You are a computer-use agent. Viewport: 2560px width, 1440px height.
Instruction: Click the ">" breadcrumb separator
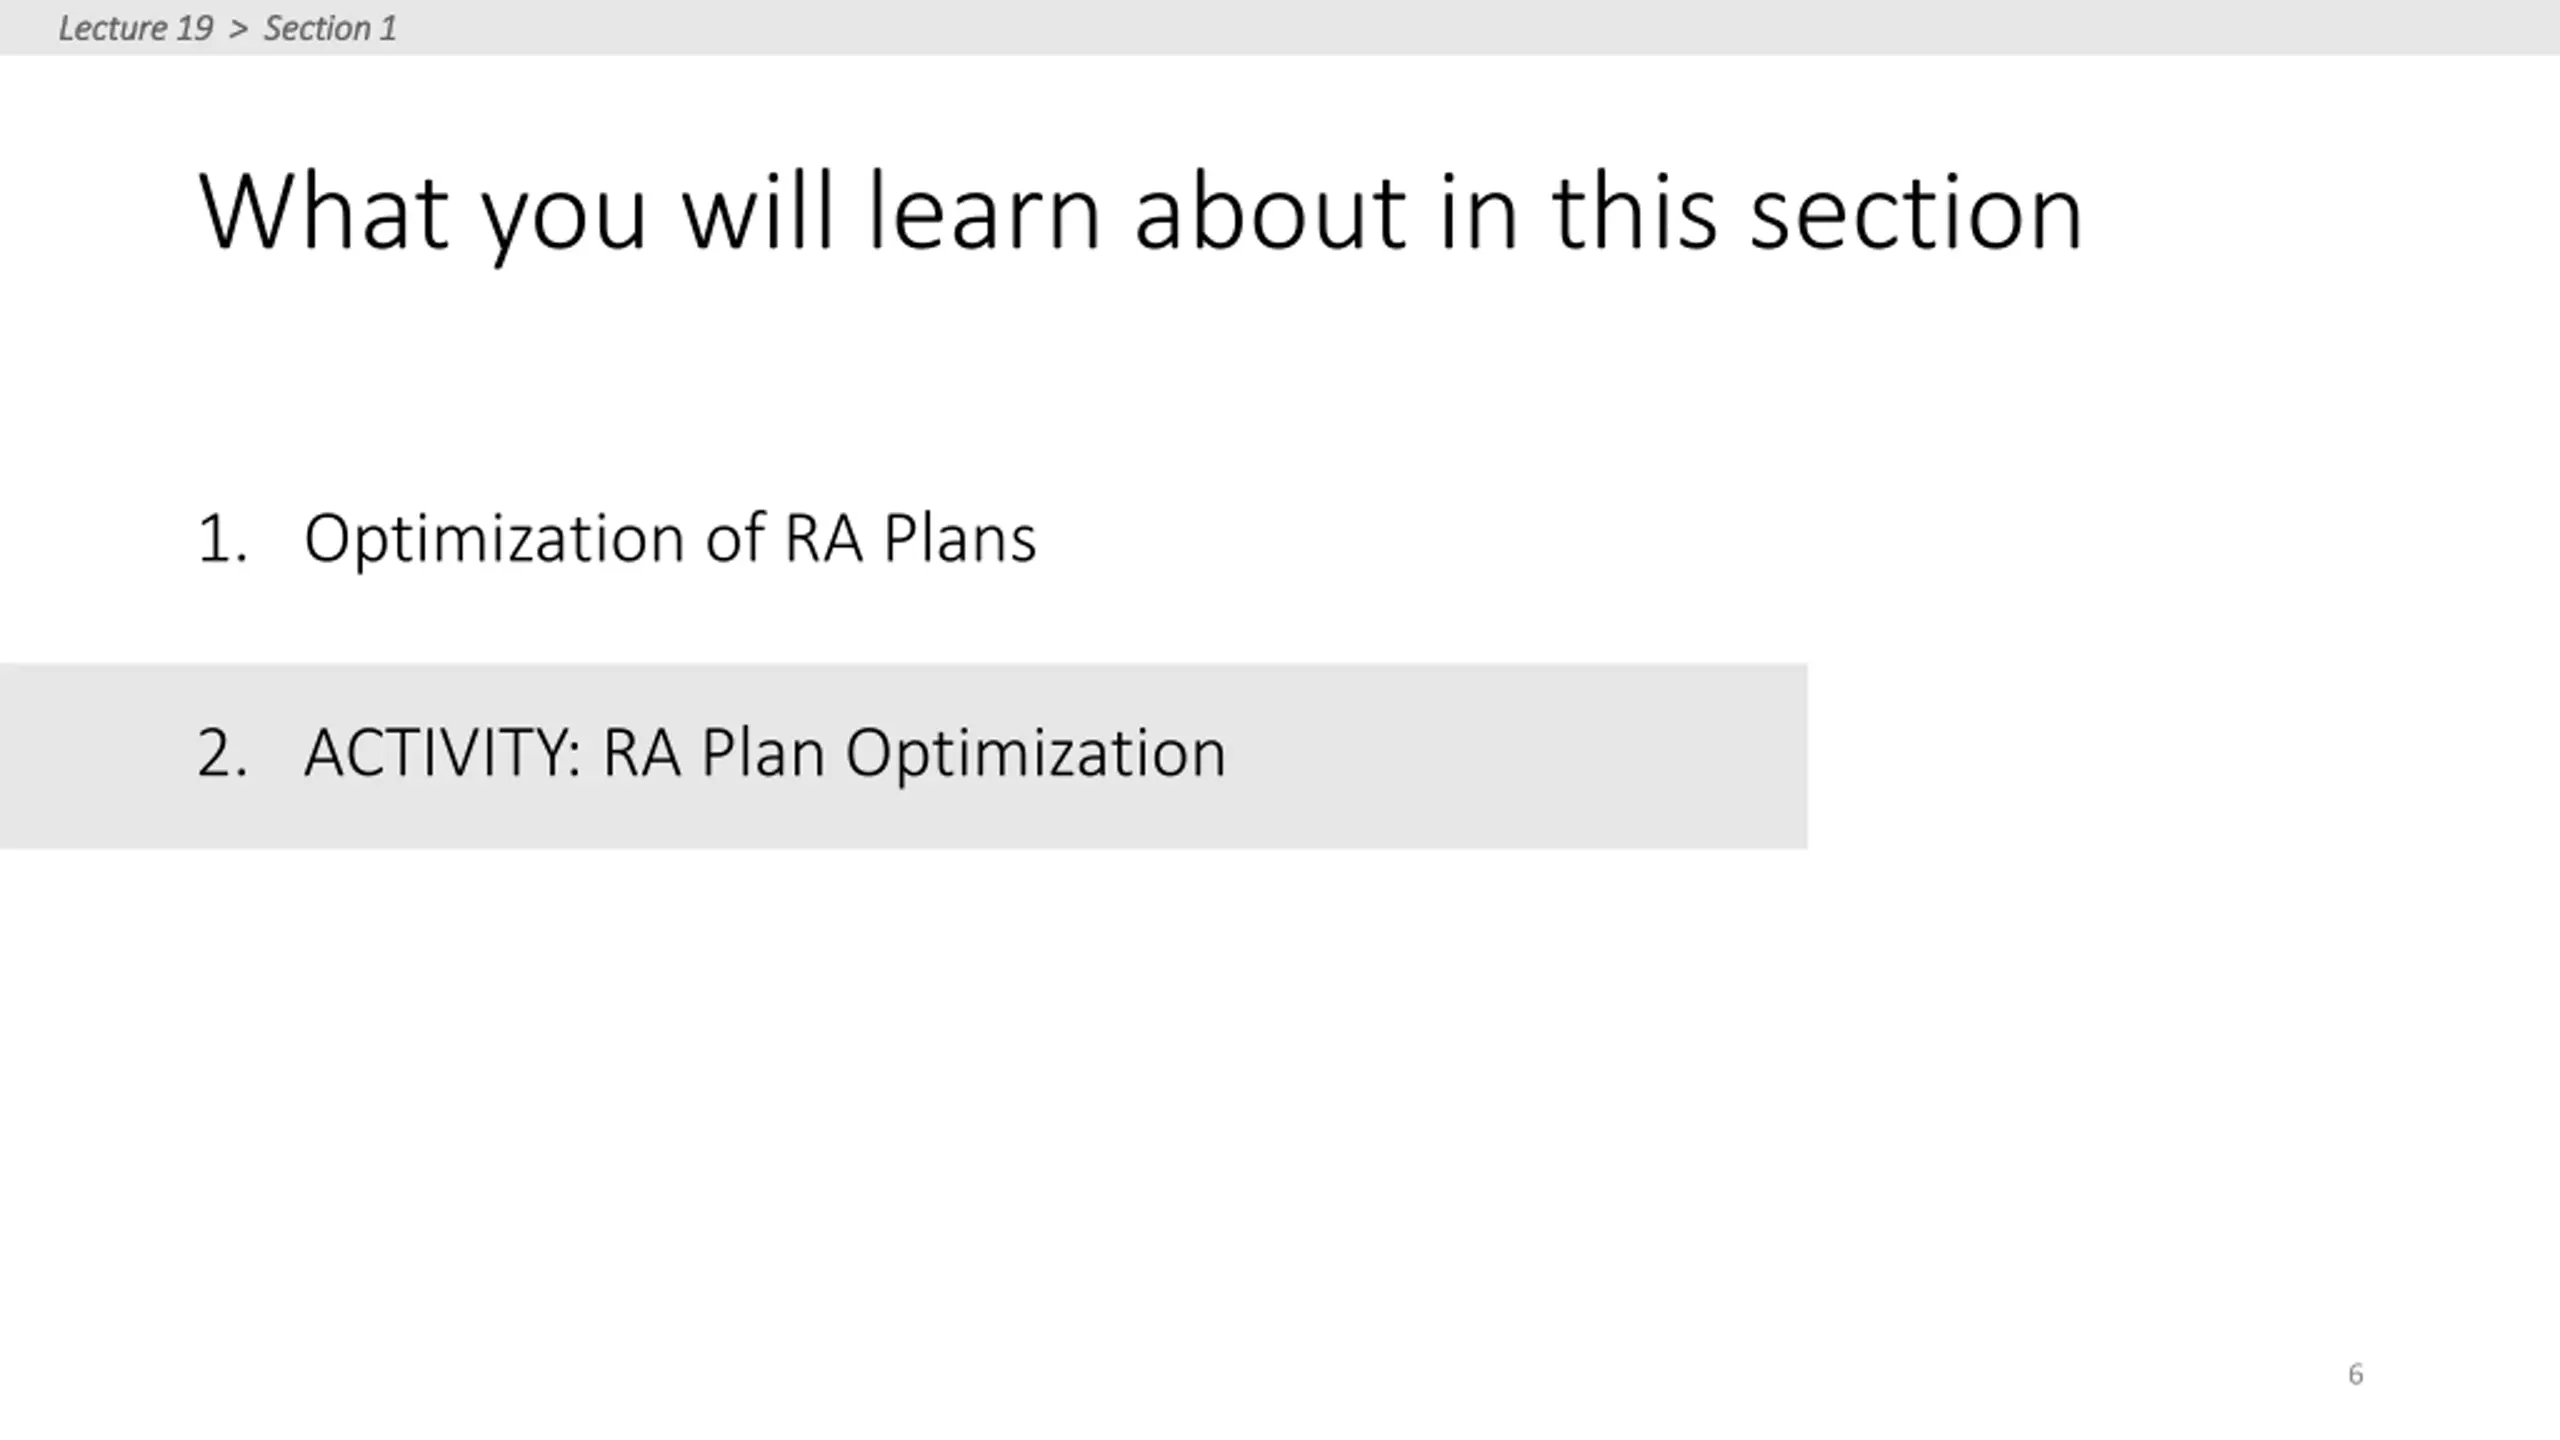point(238,29)
